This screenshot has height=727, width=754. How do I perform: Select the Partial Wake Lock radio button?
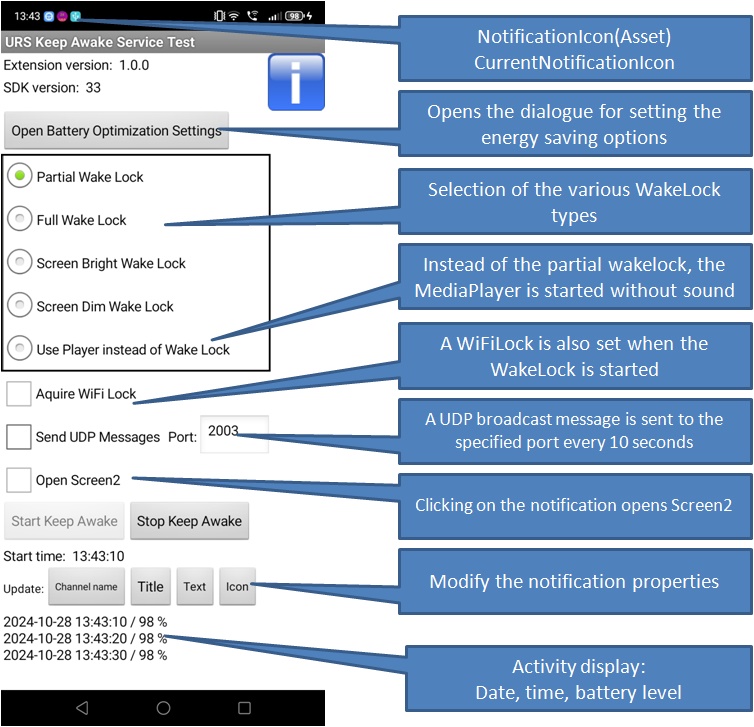[x=19, y=177]
